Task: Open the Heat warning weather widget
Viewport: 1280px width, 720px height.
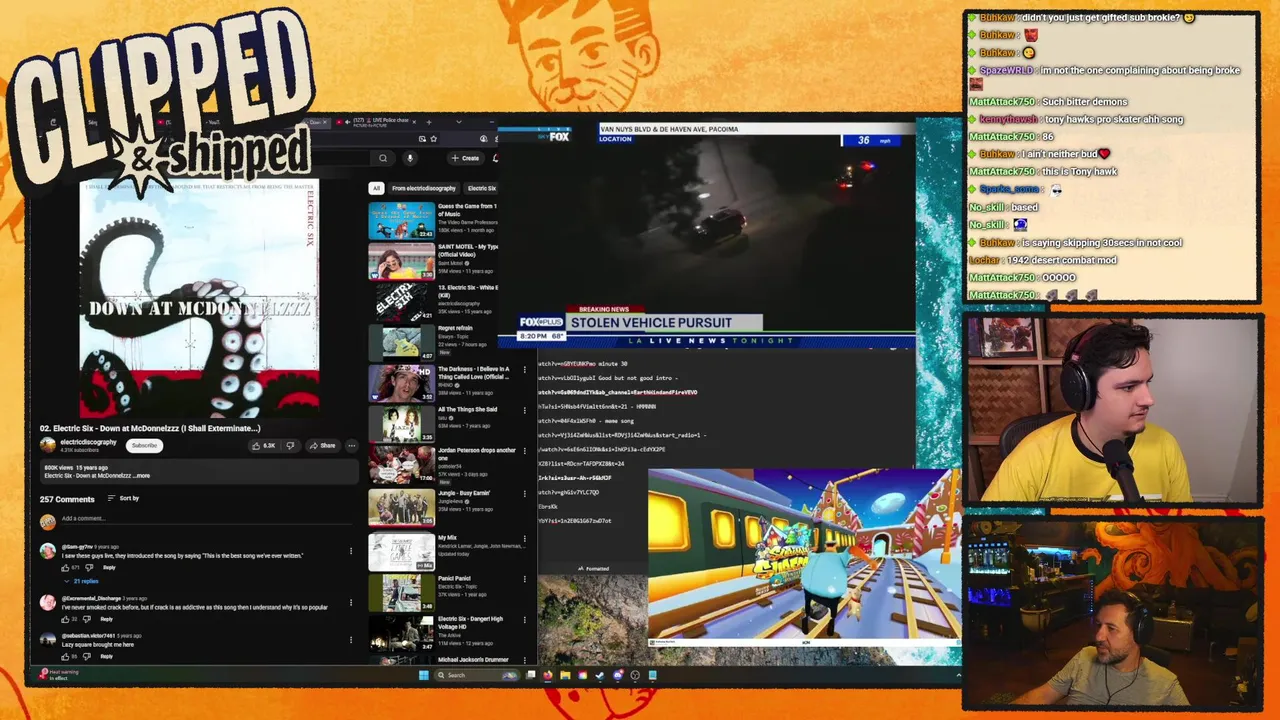Action: pos(60,675)
